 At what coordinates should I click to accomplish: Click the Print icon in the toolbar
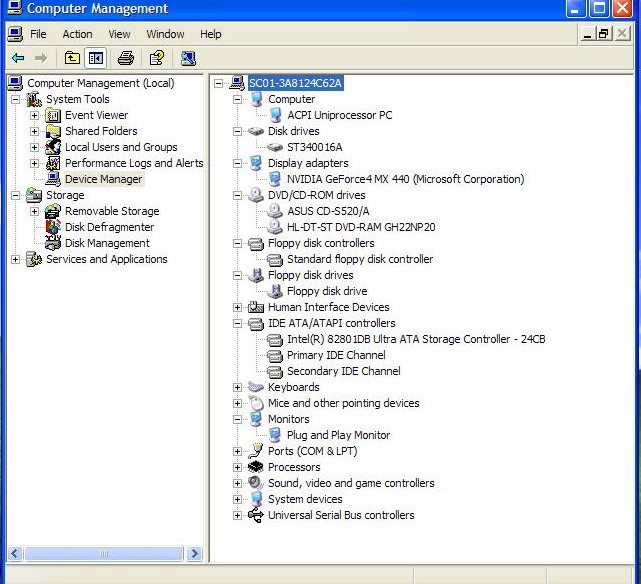click(x=126, y=58)
